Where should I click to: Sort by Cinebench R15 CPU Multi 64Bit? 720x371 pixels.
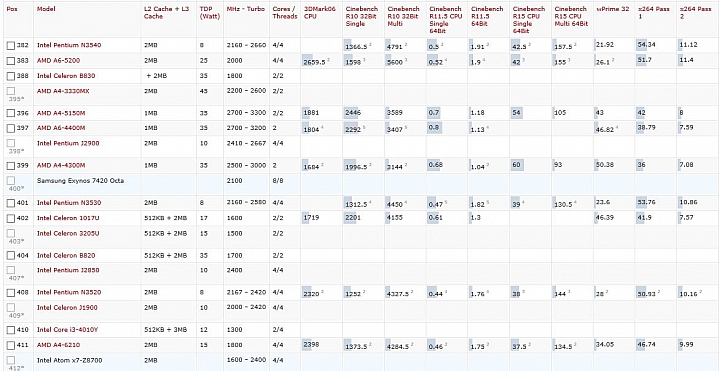tap(571, 16)
